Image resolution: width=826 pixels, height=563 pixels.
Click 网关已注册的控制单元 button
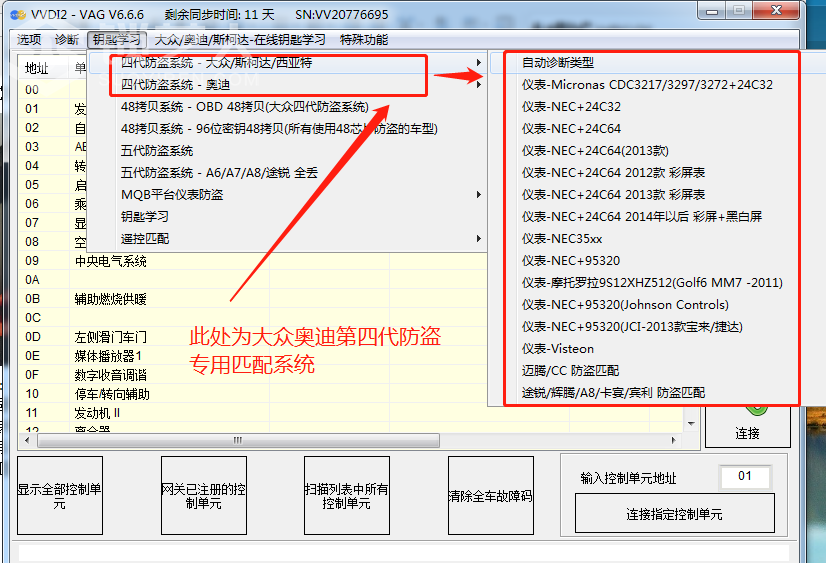click(x=204, y=496)
